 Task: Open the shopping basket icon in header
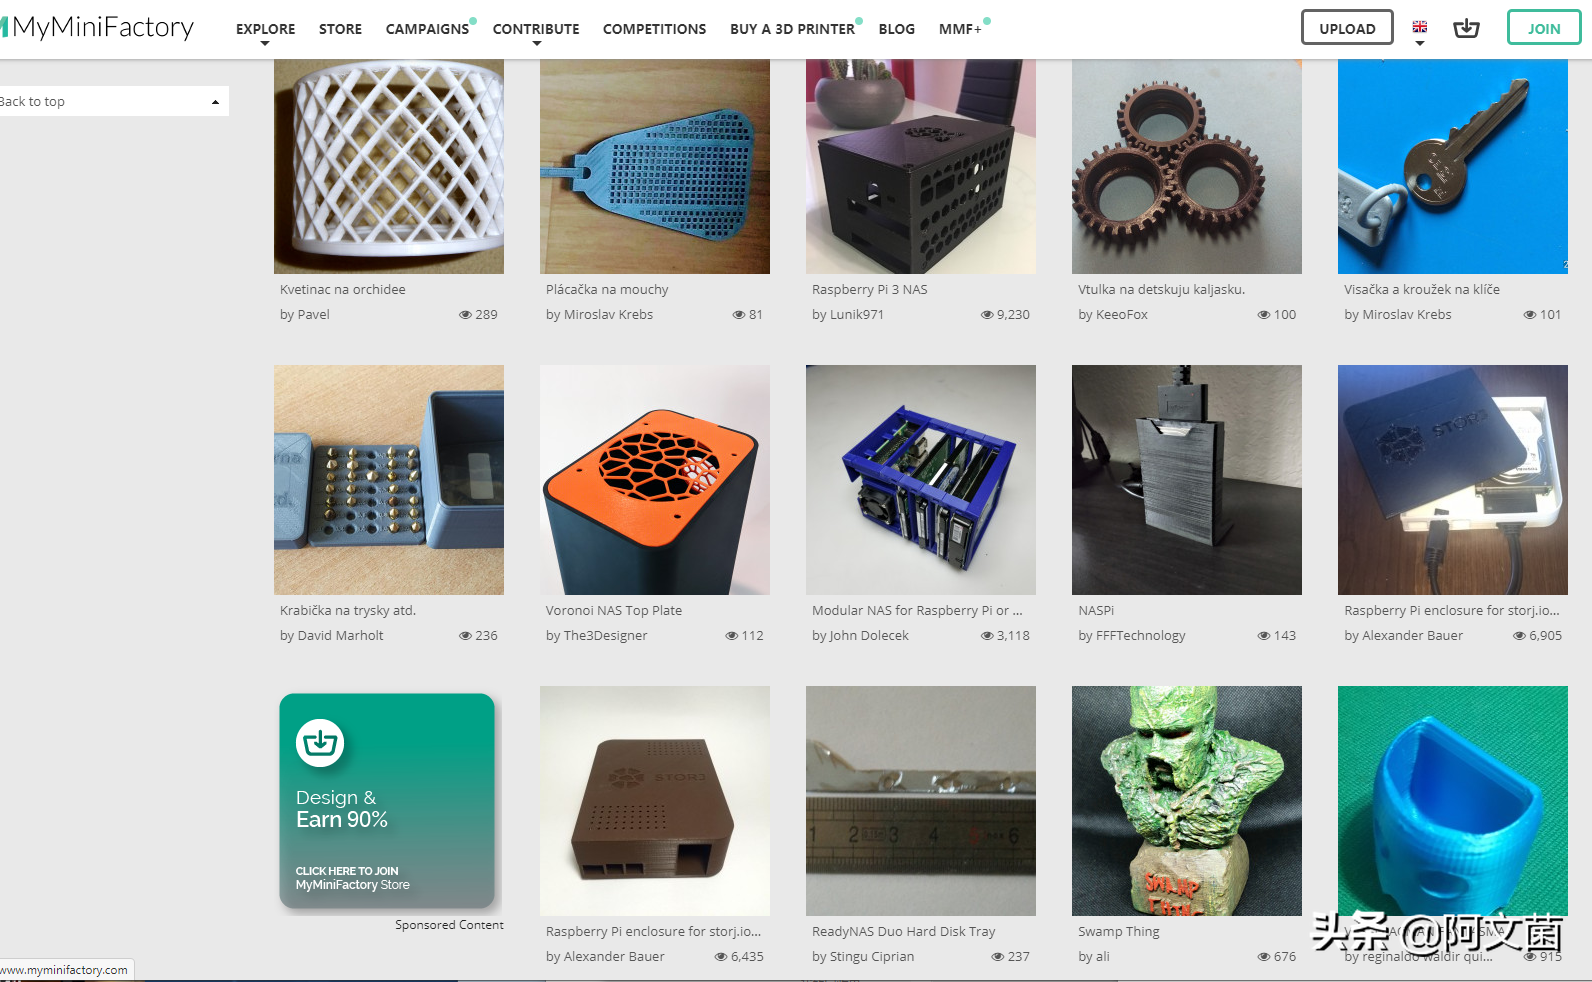(x=1466, y=28)
